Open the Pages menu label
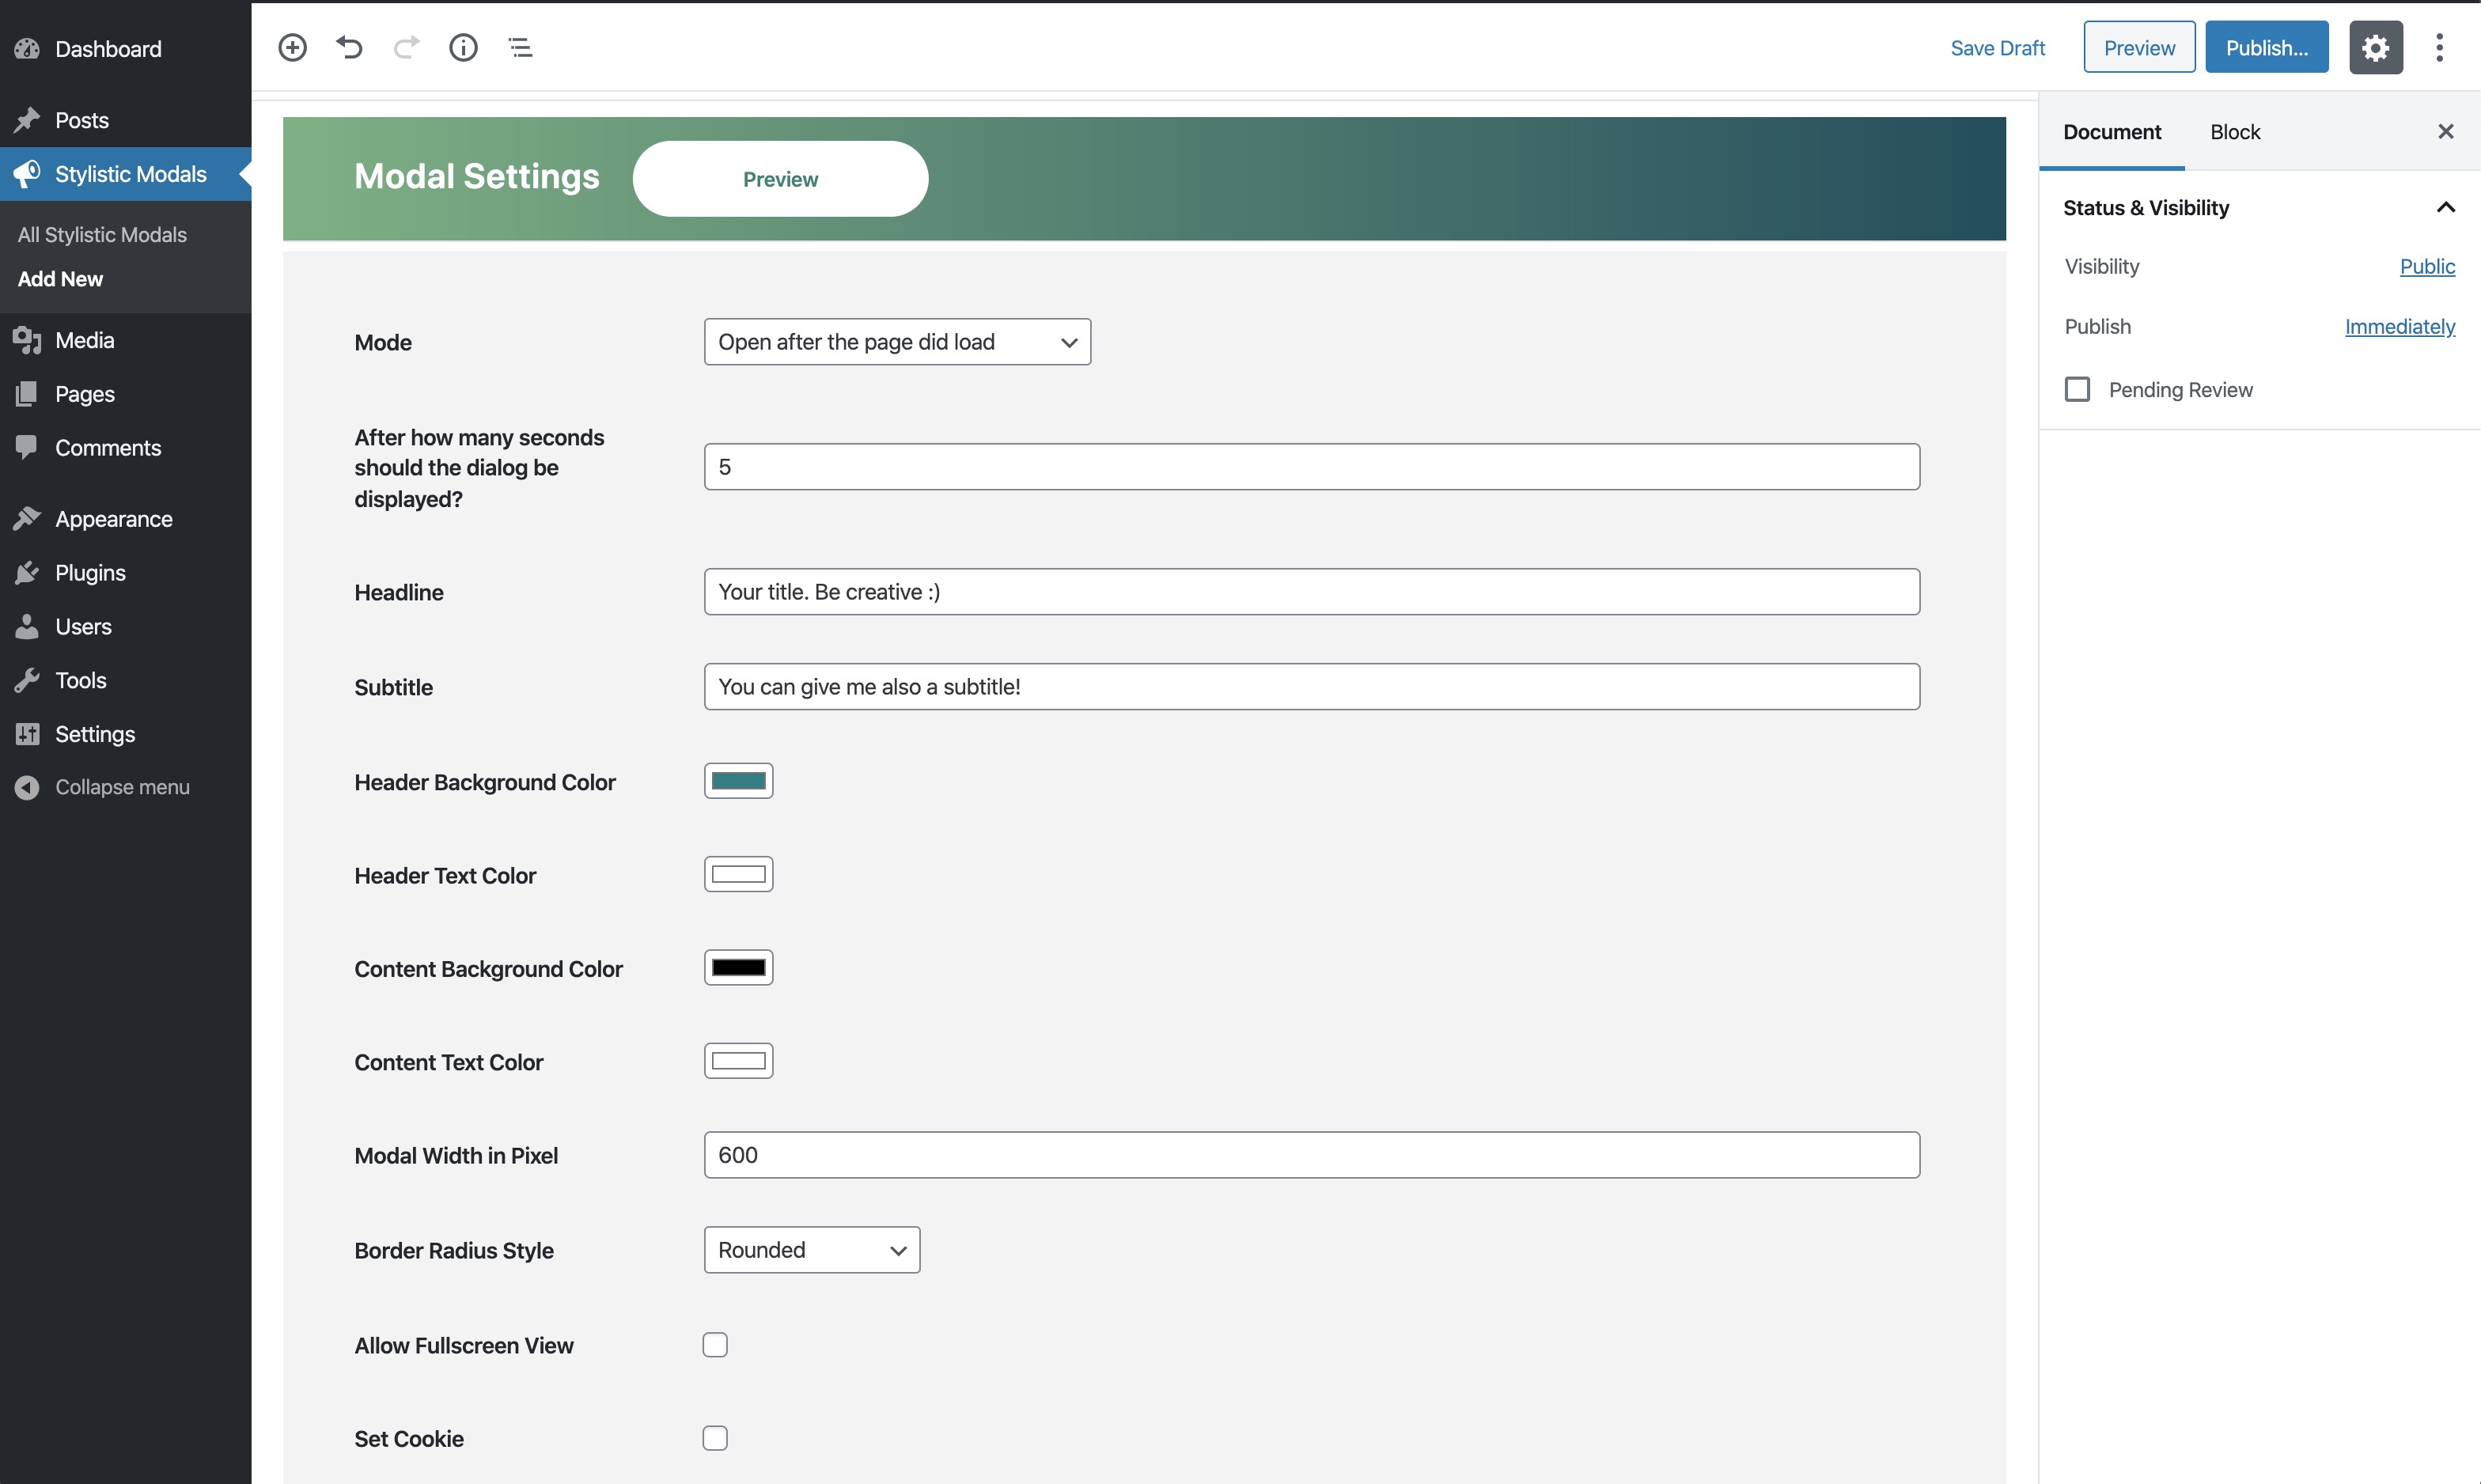The height and width of the screenshot is (1484, 2481). coord(85,393)
